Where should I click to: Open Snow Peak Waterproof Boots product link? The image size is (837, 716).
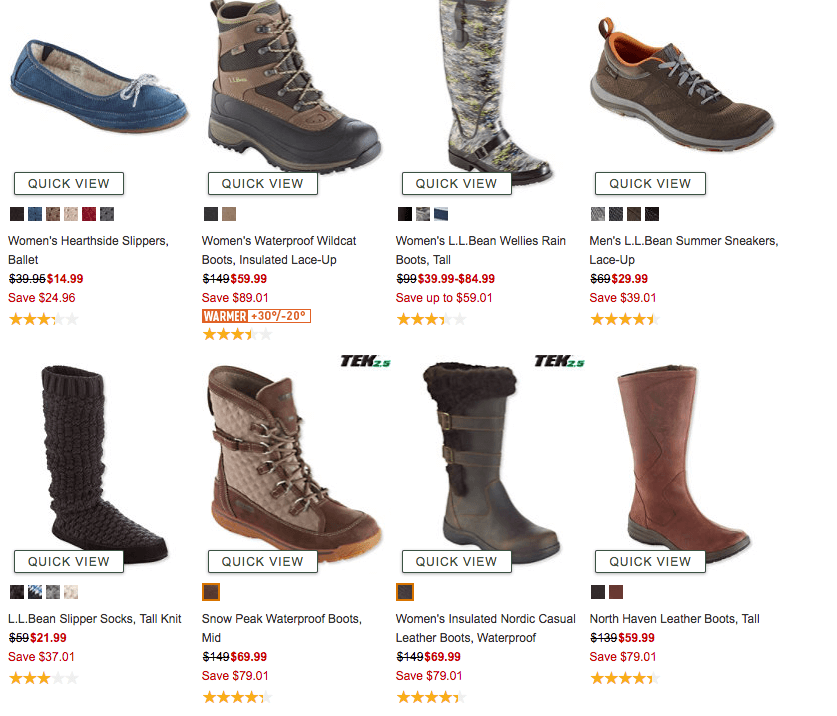[x=282, y=628]
